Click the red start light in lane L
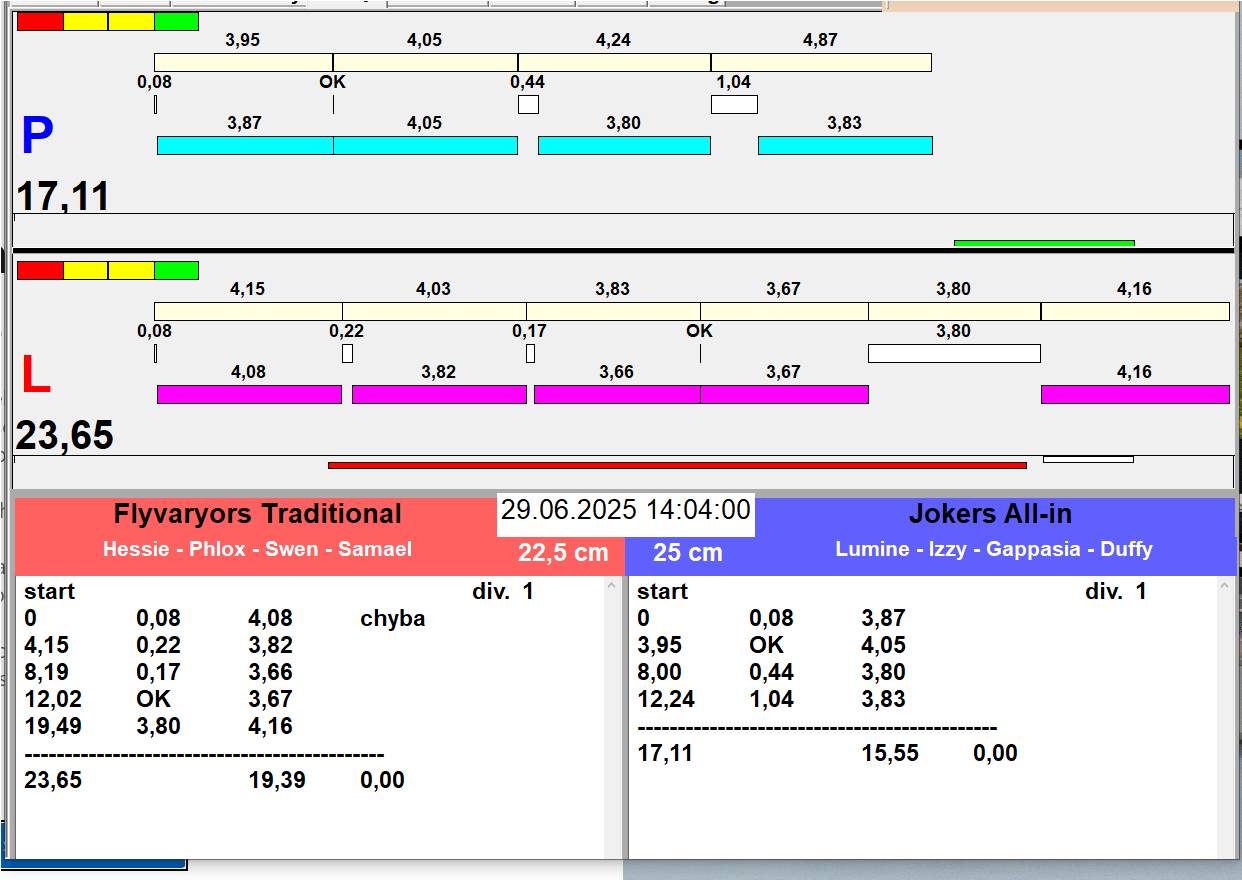 pos(40,270)
